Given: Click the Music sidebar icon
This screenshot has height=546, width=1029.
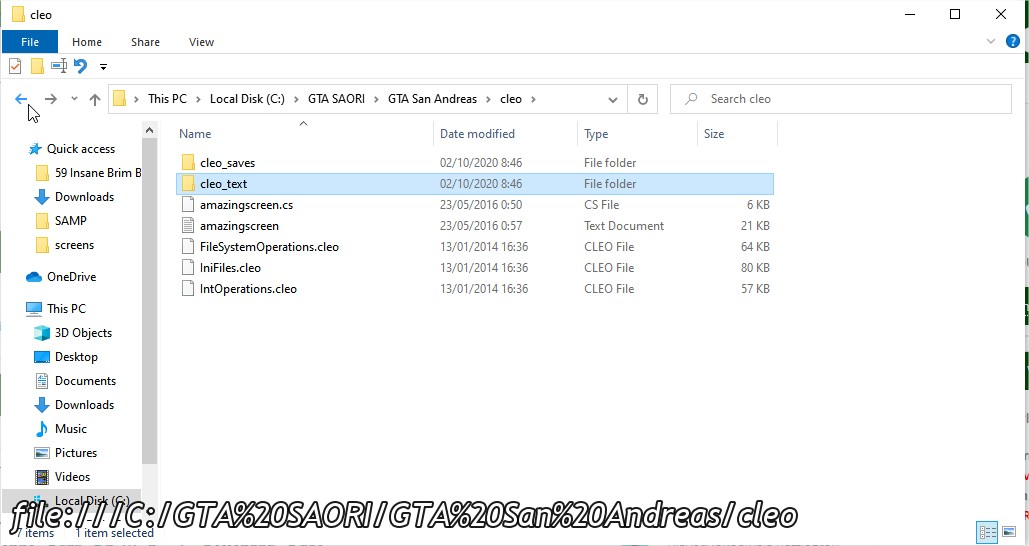Looking at the screenshot, I should [x=42, y=429].
